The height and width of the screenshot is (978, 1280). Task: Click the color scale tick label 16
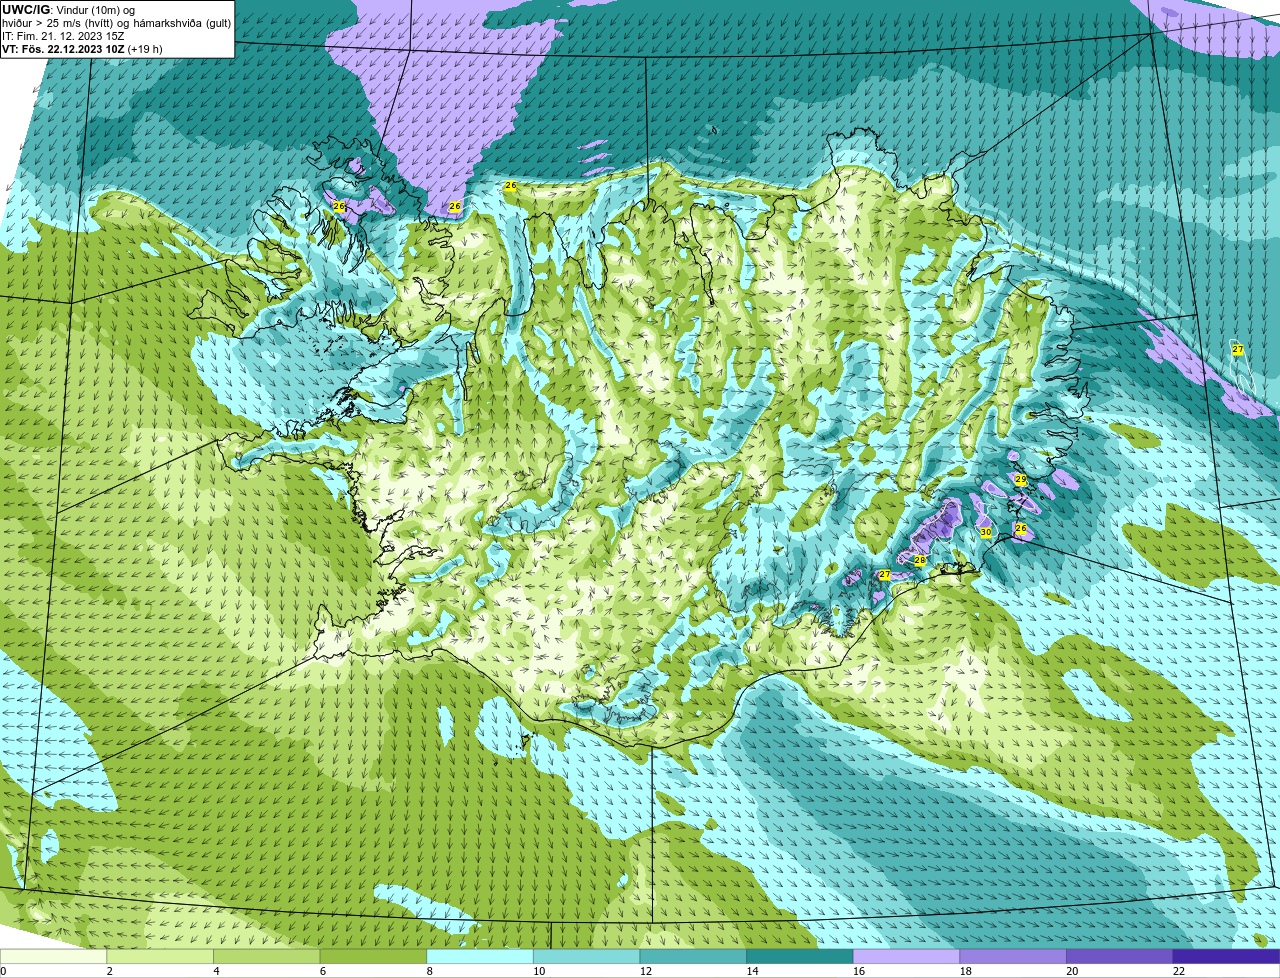tap(859, 971)
